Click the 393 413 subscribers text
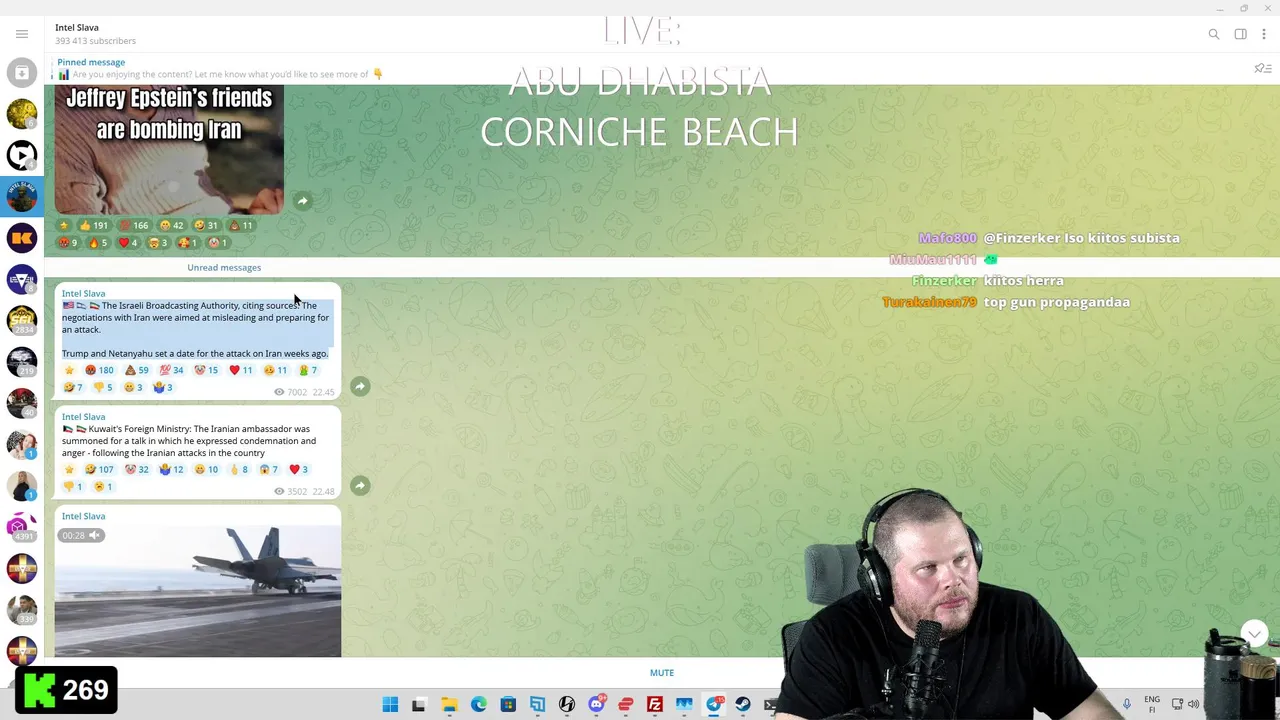Screen dimensions: 1280x720 click(96, 41)
